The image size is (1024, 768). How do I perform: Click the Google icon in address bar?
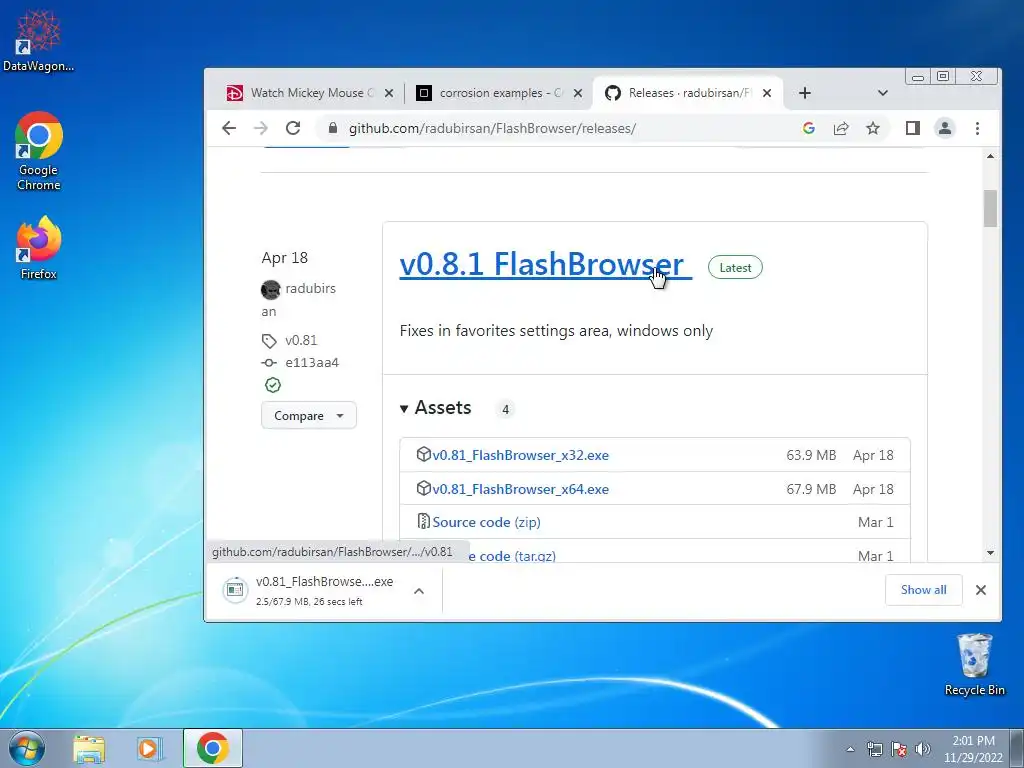tap(808, 129)
